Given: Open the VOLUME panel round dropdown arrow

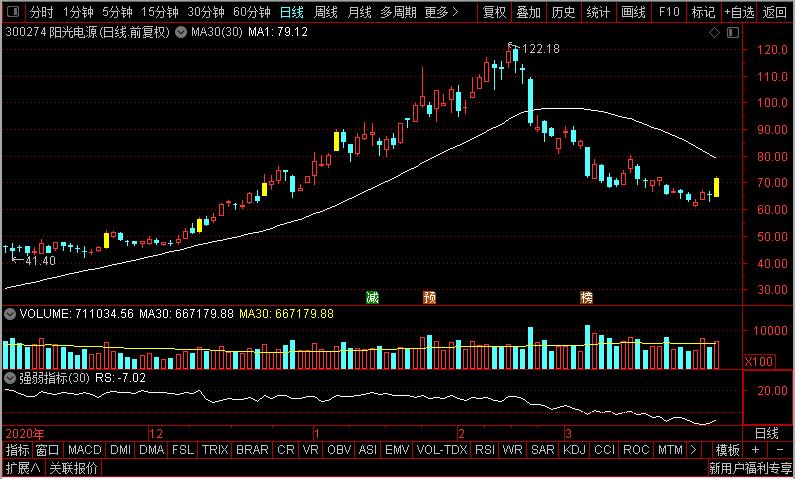Looking at the screenshot, I should coord(10,314).
